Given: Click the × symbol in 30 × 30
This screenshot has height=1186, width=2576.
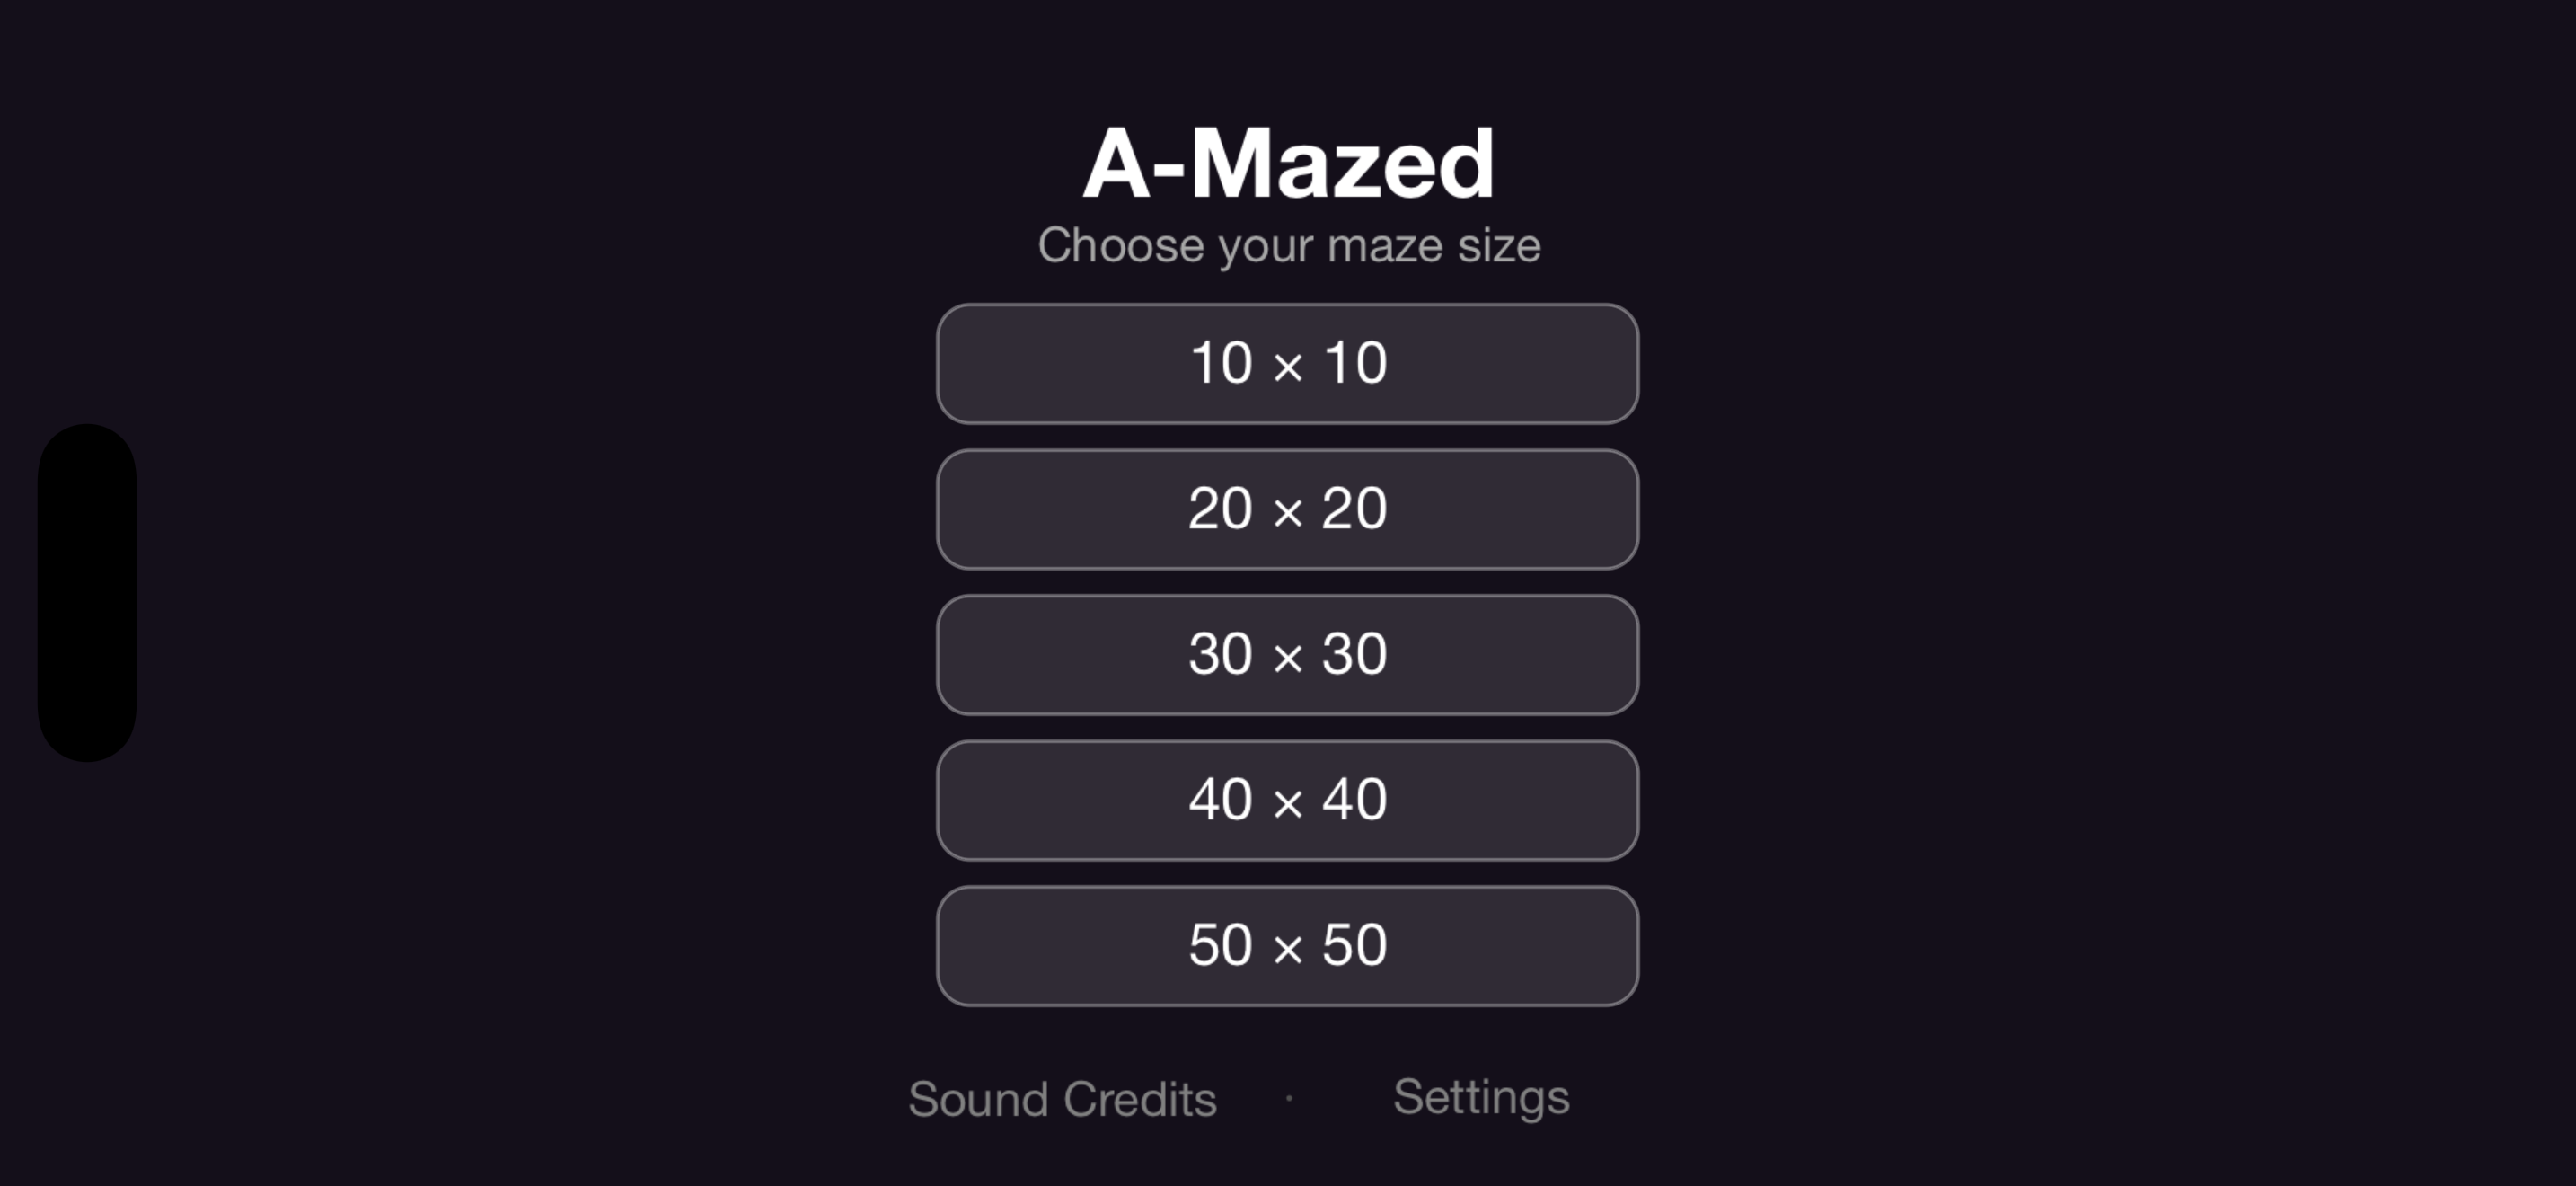Looking at the screenshot, I should tap(1288, 659).
